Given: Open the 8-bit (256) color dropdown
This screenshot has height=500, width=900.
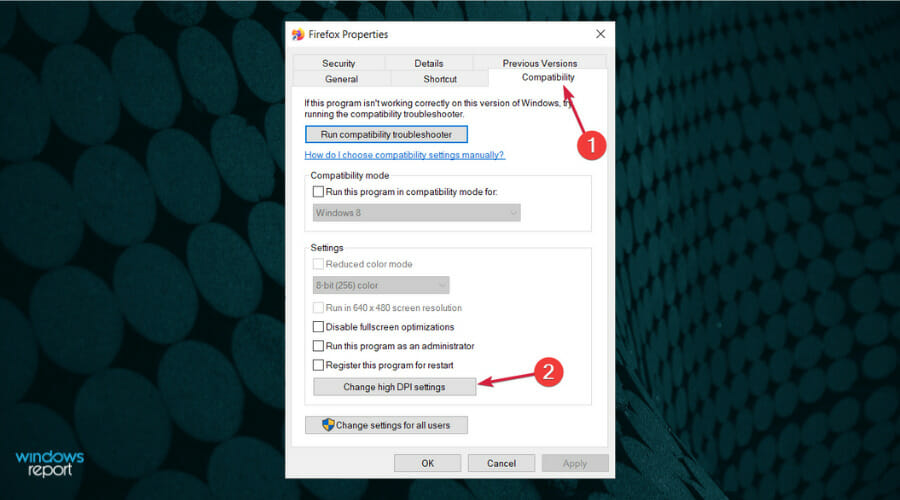Looking at the screenshot, I should [381, 285].
